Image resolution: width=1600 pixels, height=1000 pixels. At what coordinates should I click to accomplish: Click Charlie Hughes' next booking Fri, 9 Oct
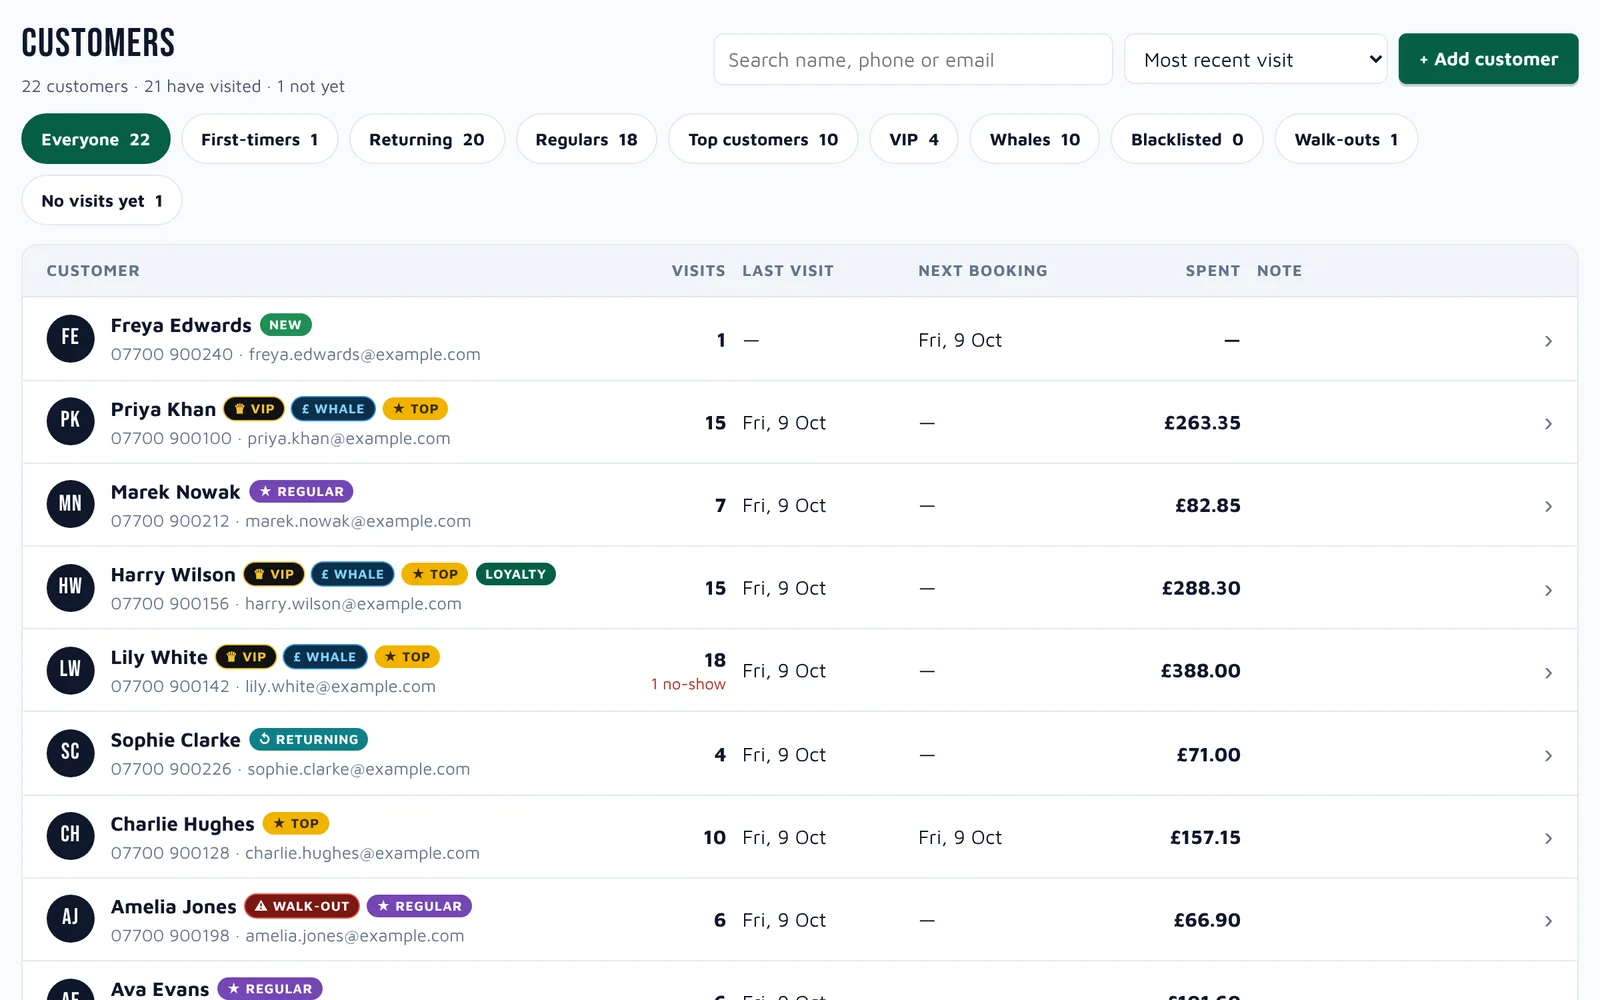click(x=960, y=837)
